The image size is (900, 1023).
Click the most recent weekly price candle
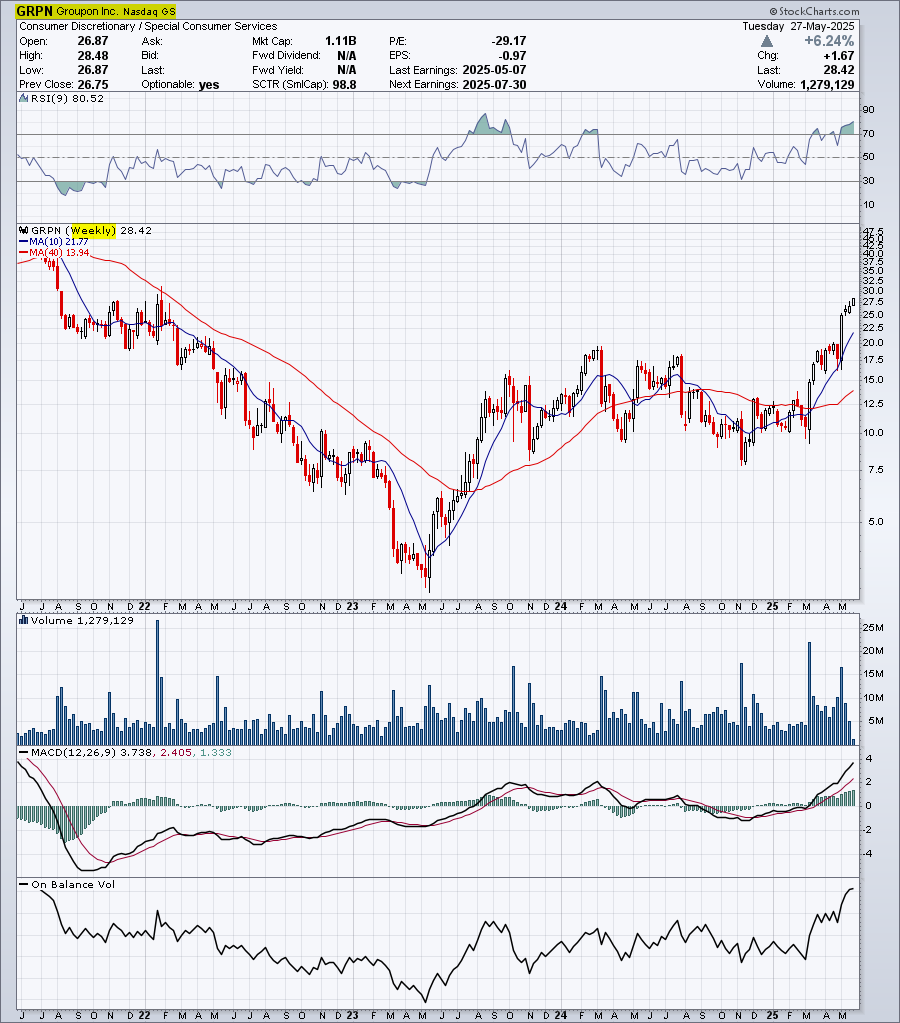pyautogui.click(x=853, y=301)
